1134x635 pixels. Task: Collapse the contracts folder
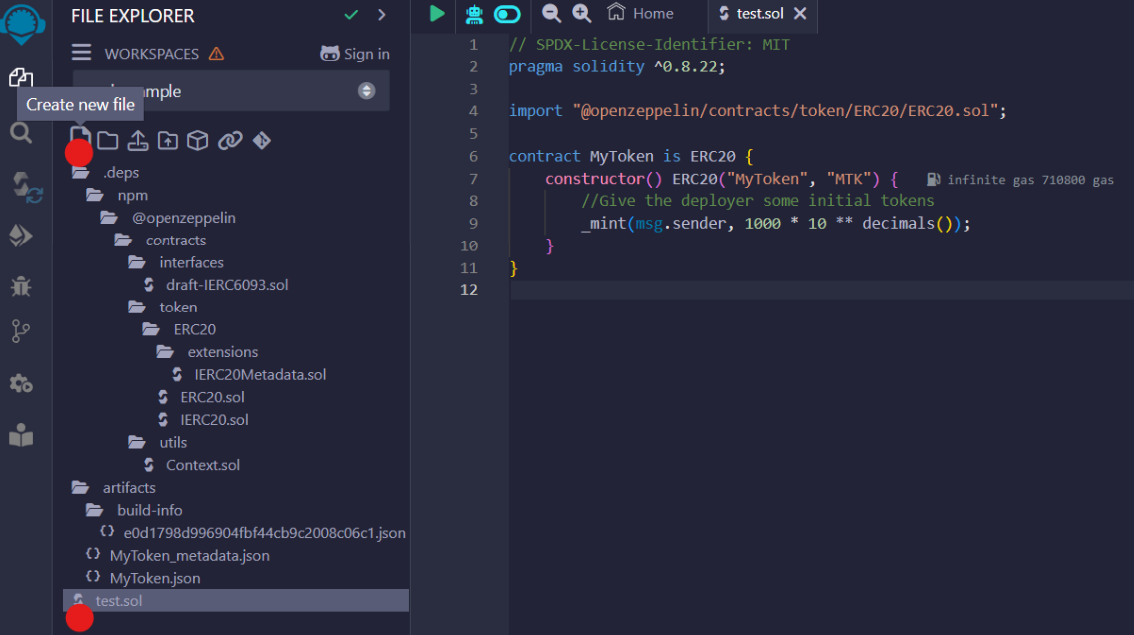pyautogui.click(x=161, y=240)
